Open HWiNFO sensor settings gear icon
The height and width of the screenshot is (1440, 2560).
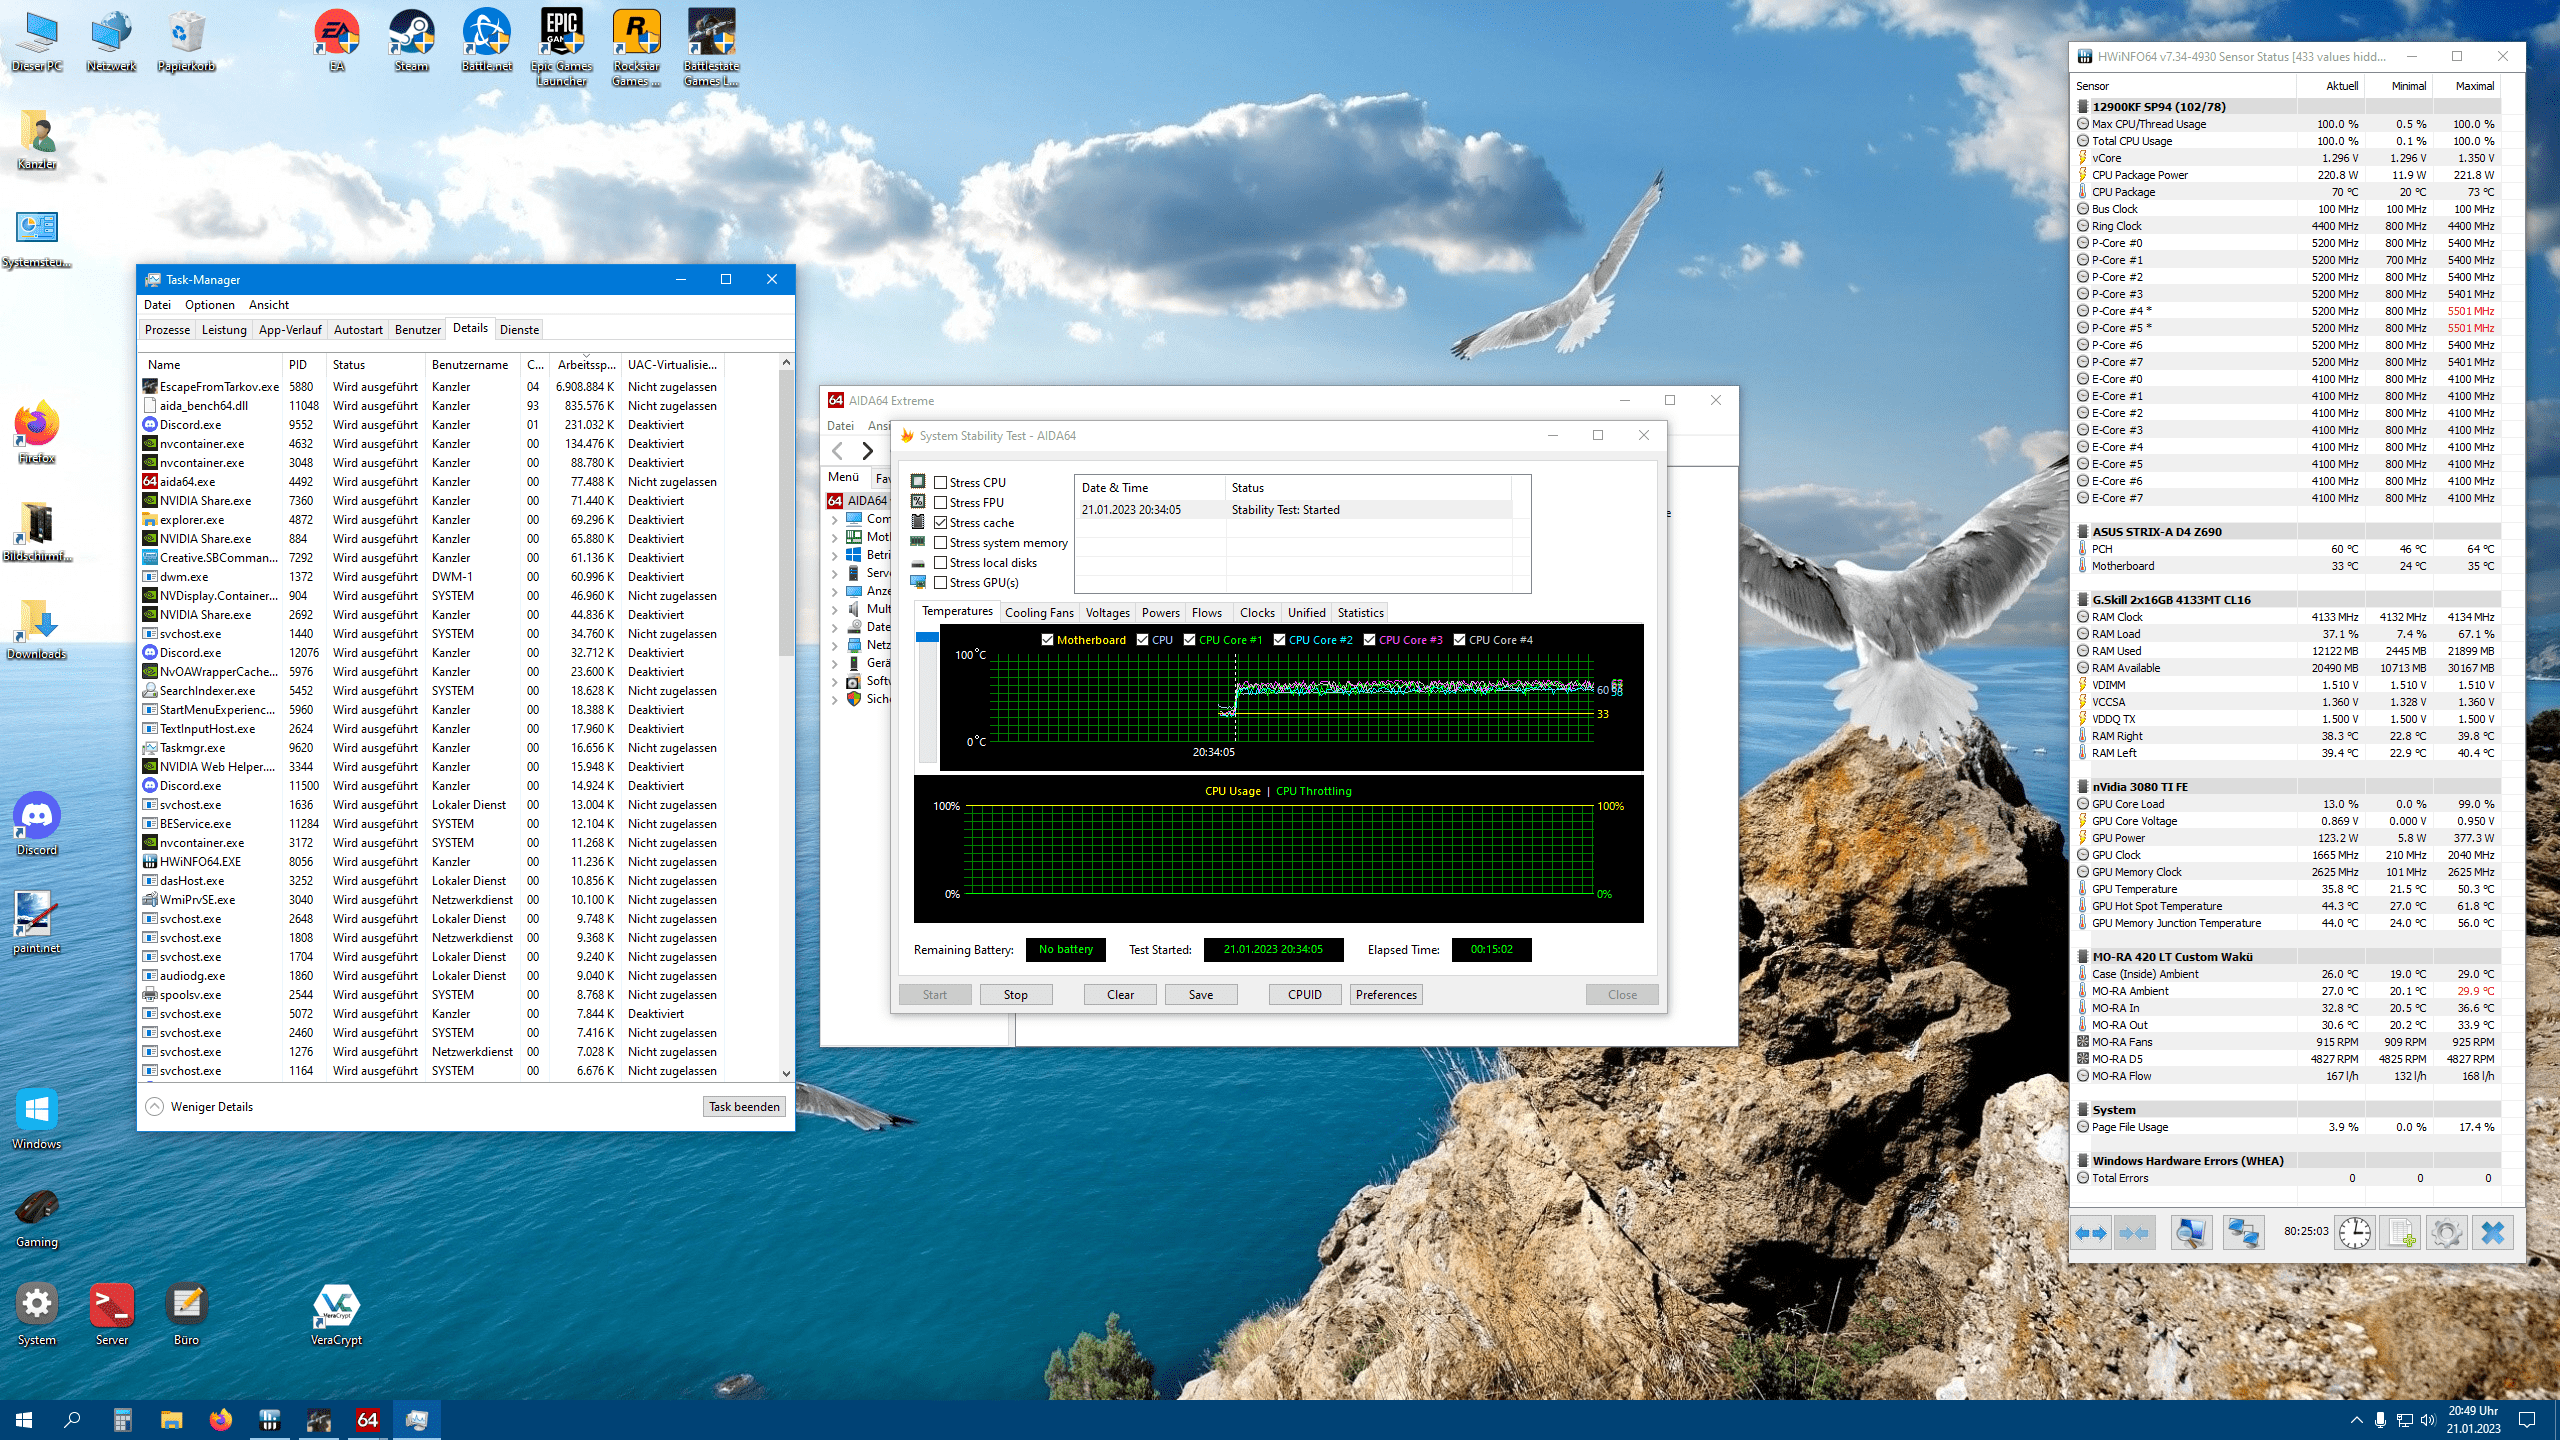click(x=2446, y=1233)
